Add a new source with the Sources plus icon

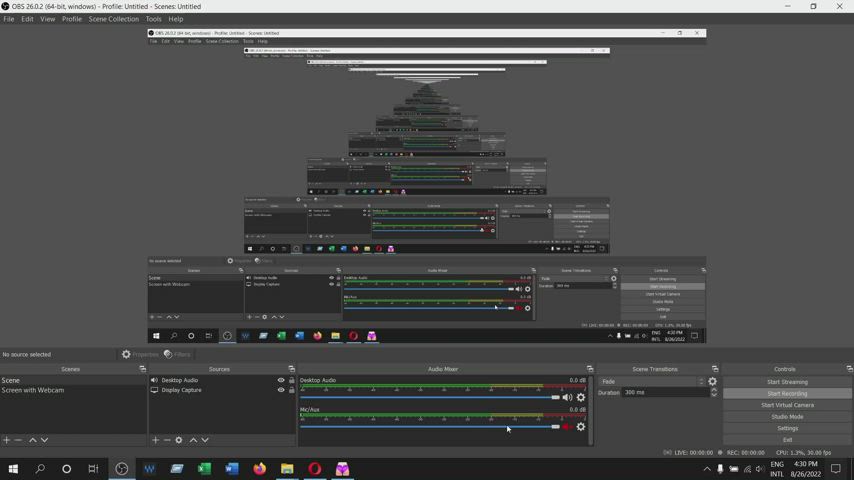pyautogui.click(x=155, y=440)
